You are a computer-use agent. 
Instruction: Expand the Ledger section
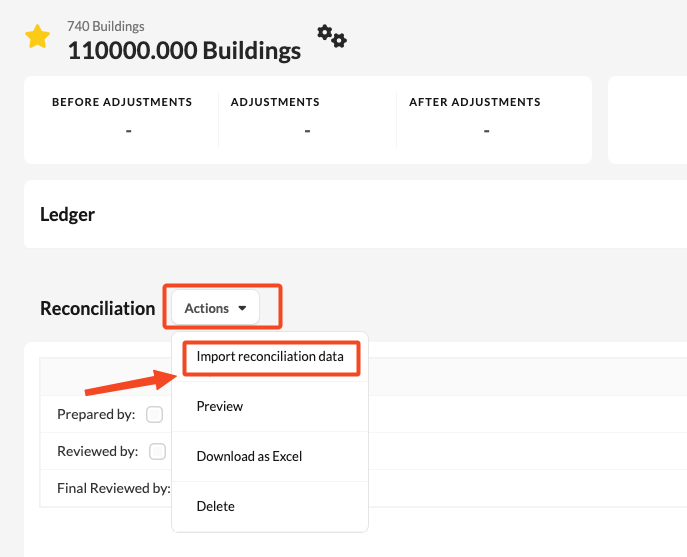click(68, 214)
